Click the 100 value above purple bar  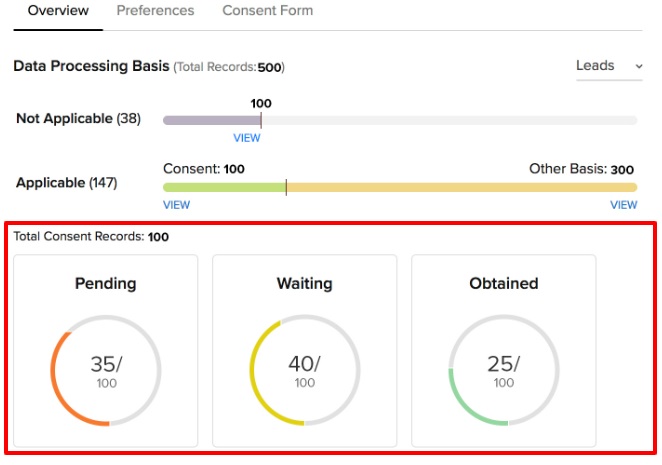[x=261, y=103]
